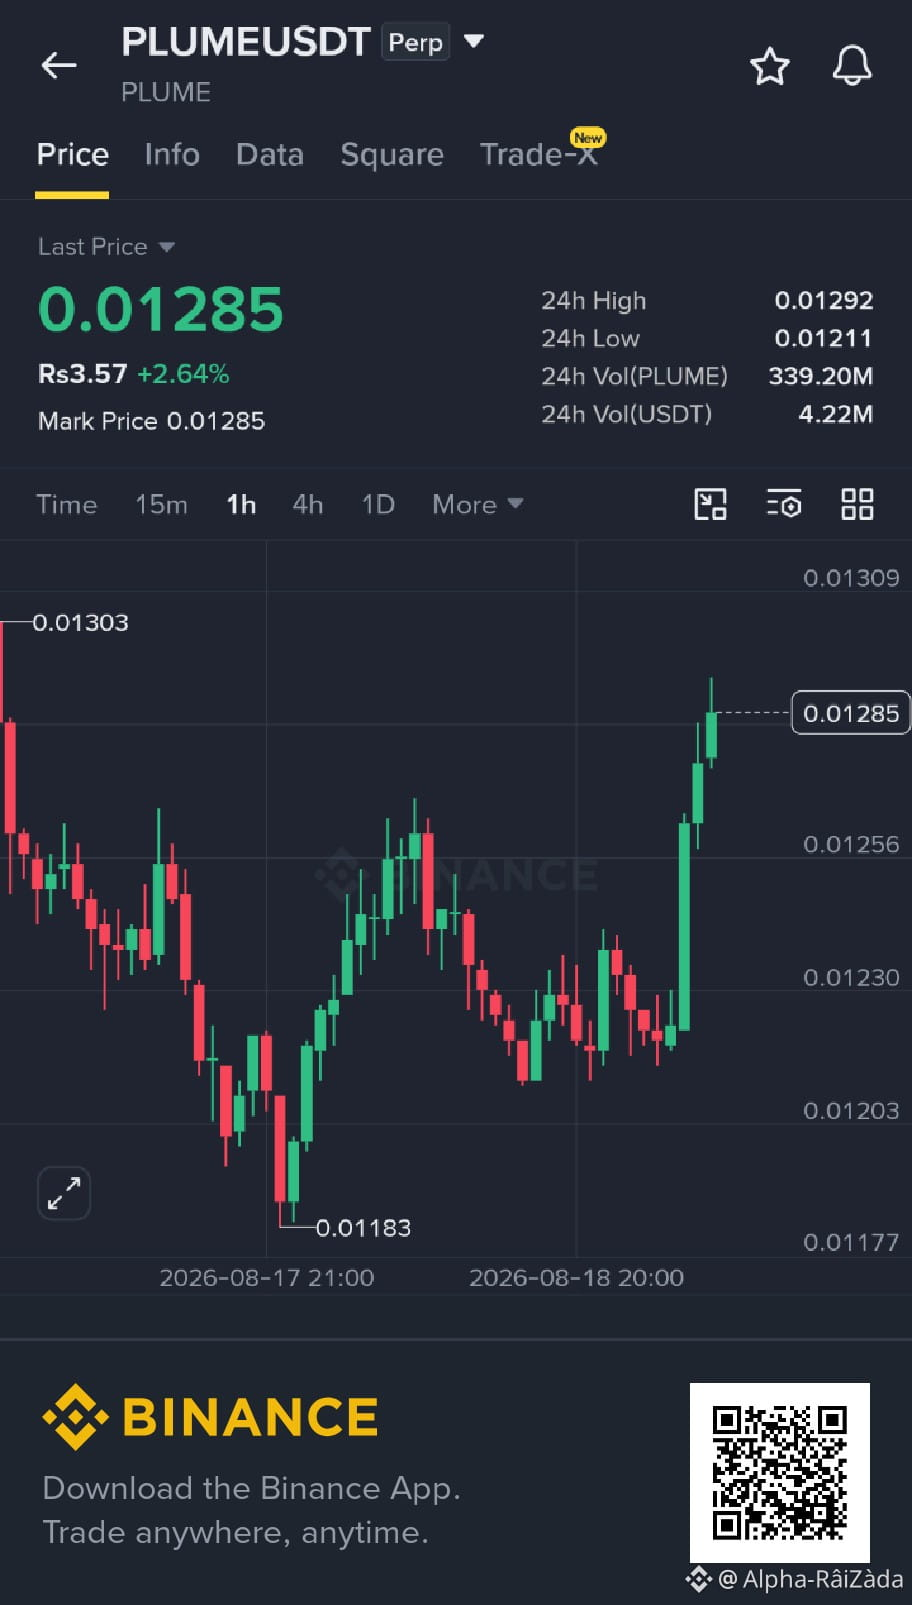Open the chart layout shrink icon

[x=710, y=504]
